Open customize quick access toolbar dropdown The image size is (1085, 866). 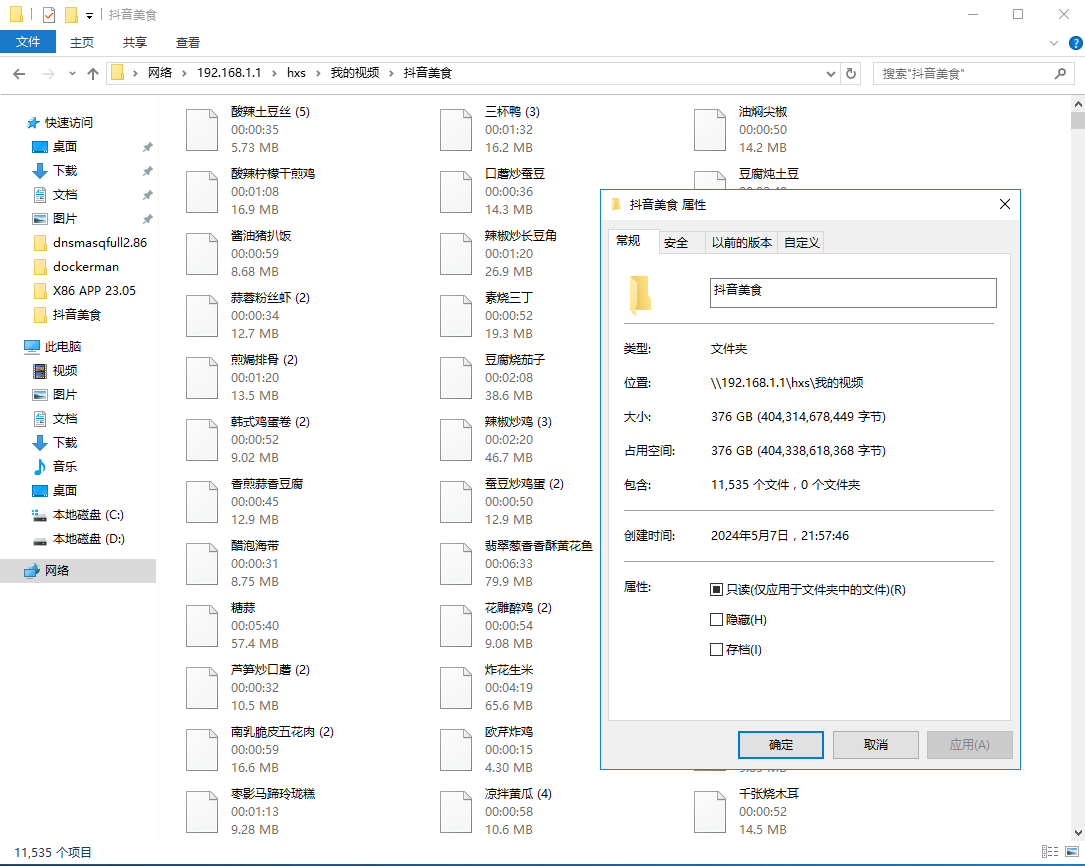pyautogui.click(x=89, y=15)
